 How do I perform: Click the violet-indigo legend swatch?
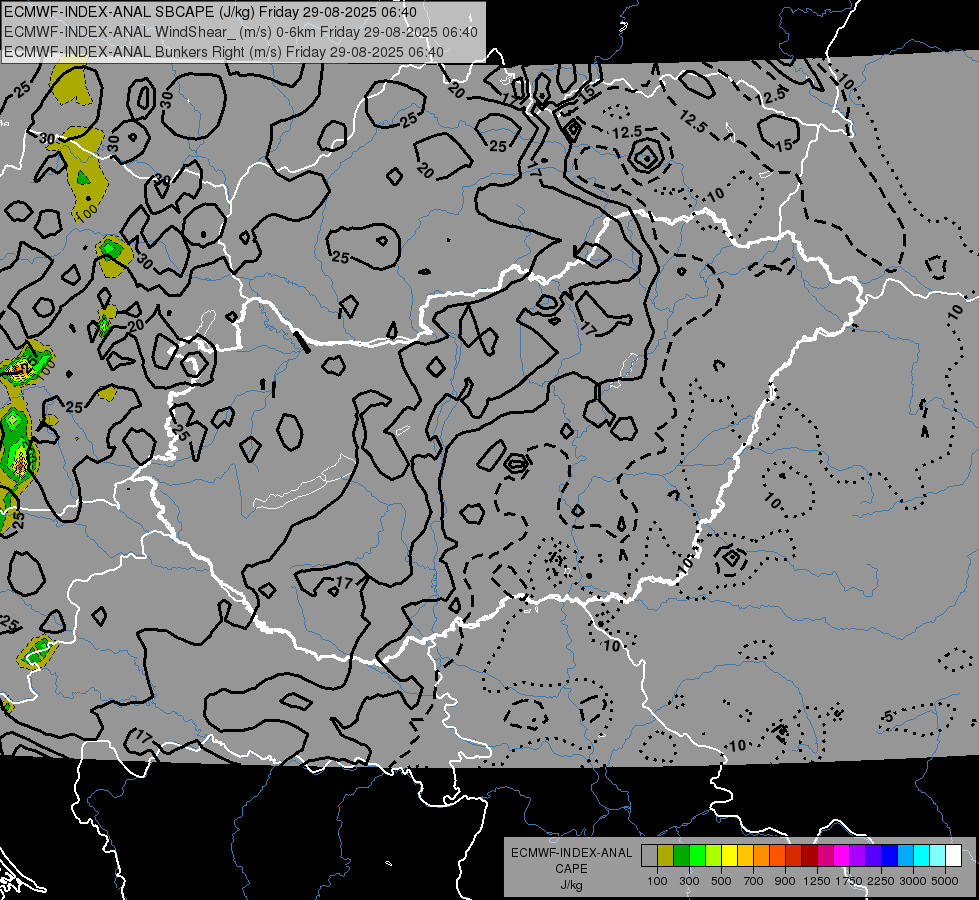pyautogui.click(x=873, y=856)
